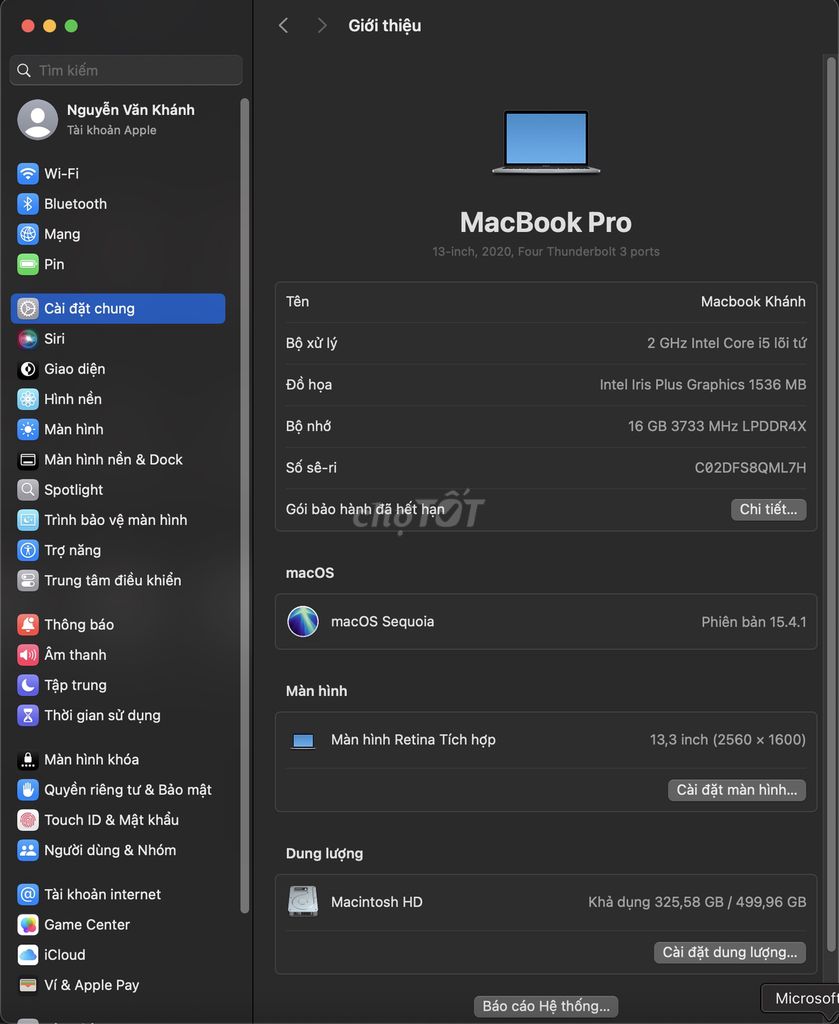
Task: Click Intel Iris Plus Graphics value
Action: tap(703, 385)
